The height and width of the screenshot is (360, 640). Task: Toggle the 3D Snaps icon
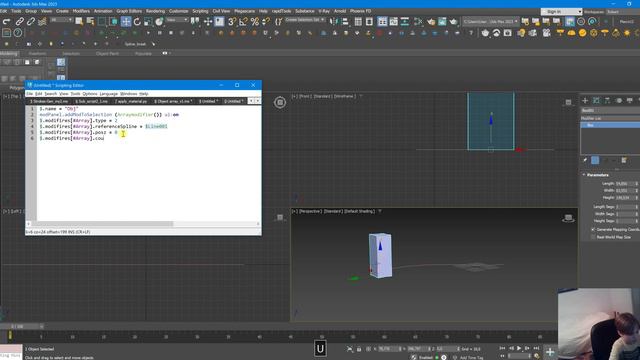[232, 21]
